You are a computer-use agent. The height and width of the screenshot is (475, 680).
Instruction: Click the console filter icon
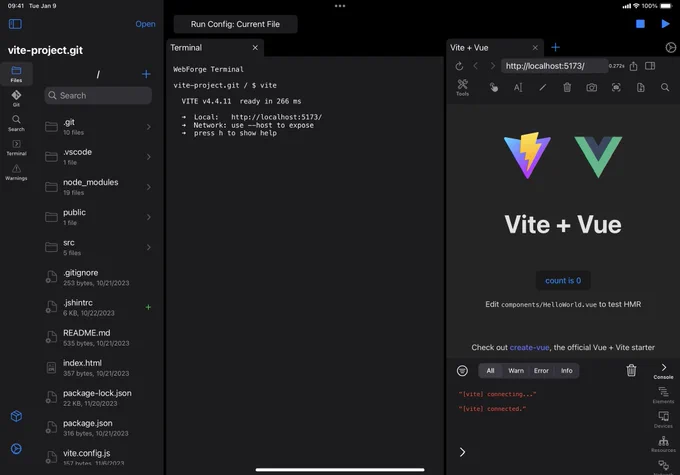tap(462, 370)
